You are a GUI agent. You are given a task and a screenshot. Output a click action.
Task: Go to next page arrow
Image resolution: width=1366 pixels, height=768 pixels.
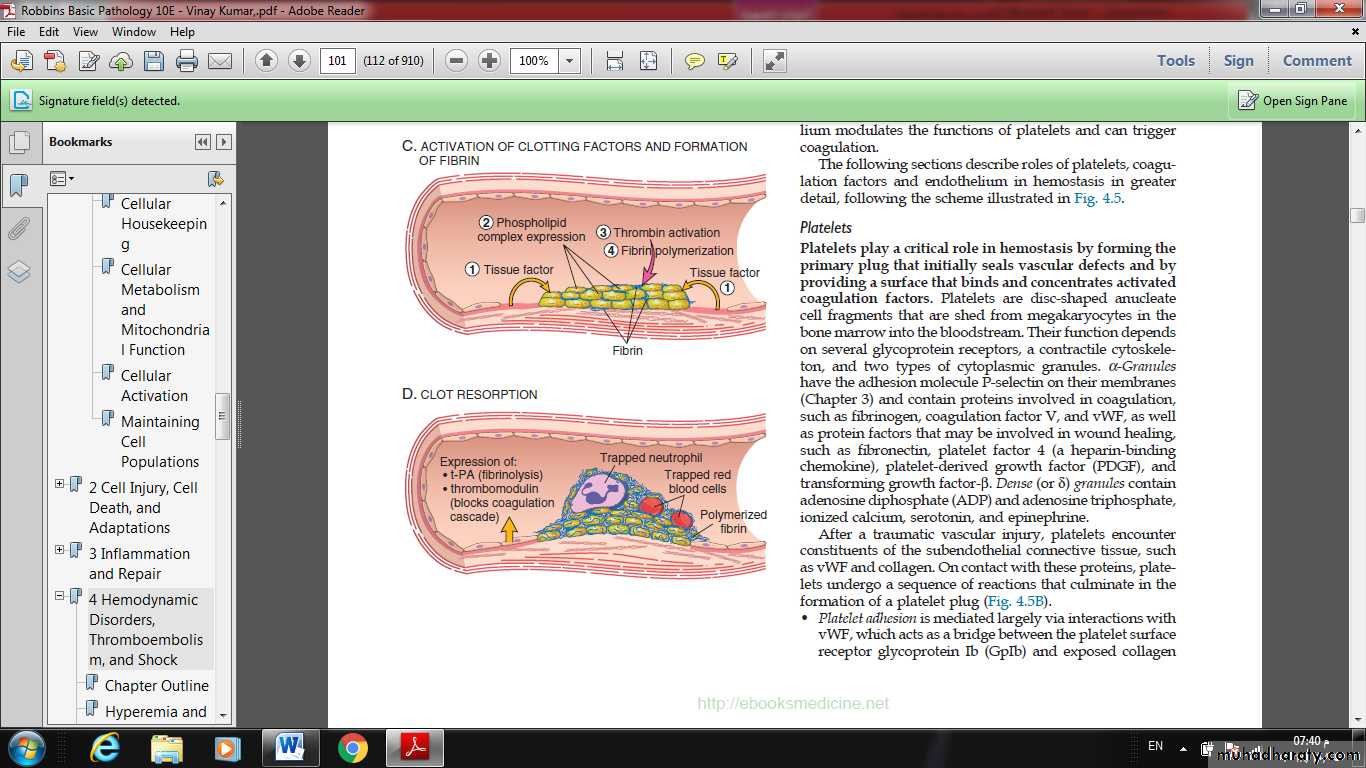pos(299,61)
